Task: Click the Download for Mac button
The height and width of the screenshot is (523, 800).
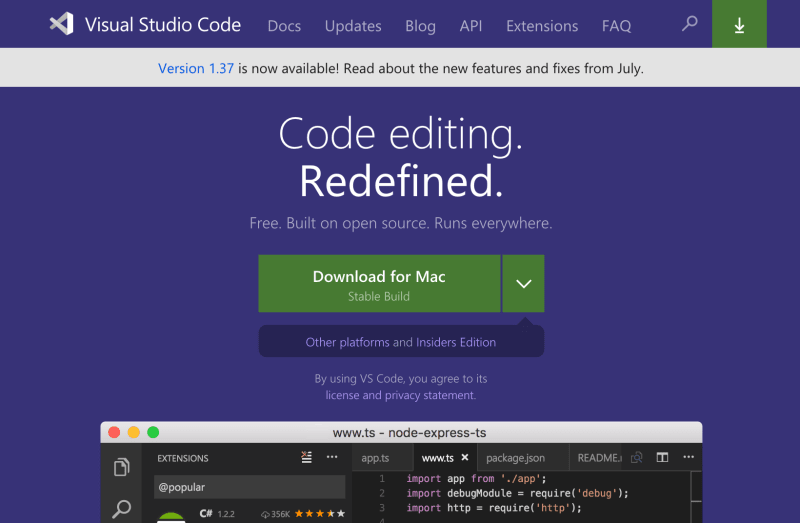Action: [x=379, y=284]
